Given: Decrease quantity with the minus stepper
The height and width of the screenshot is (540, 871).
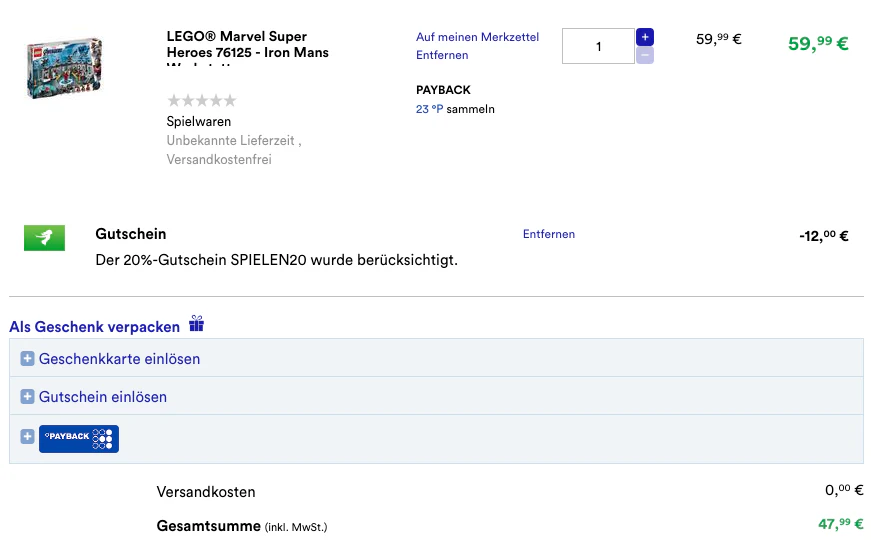Looking at the screenshot, I should tap(644, 55).
